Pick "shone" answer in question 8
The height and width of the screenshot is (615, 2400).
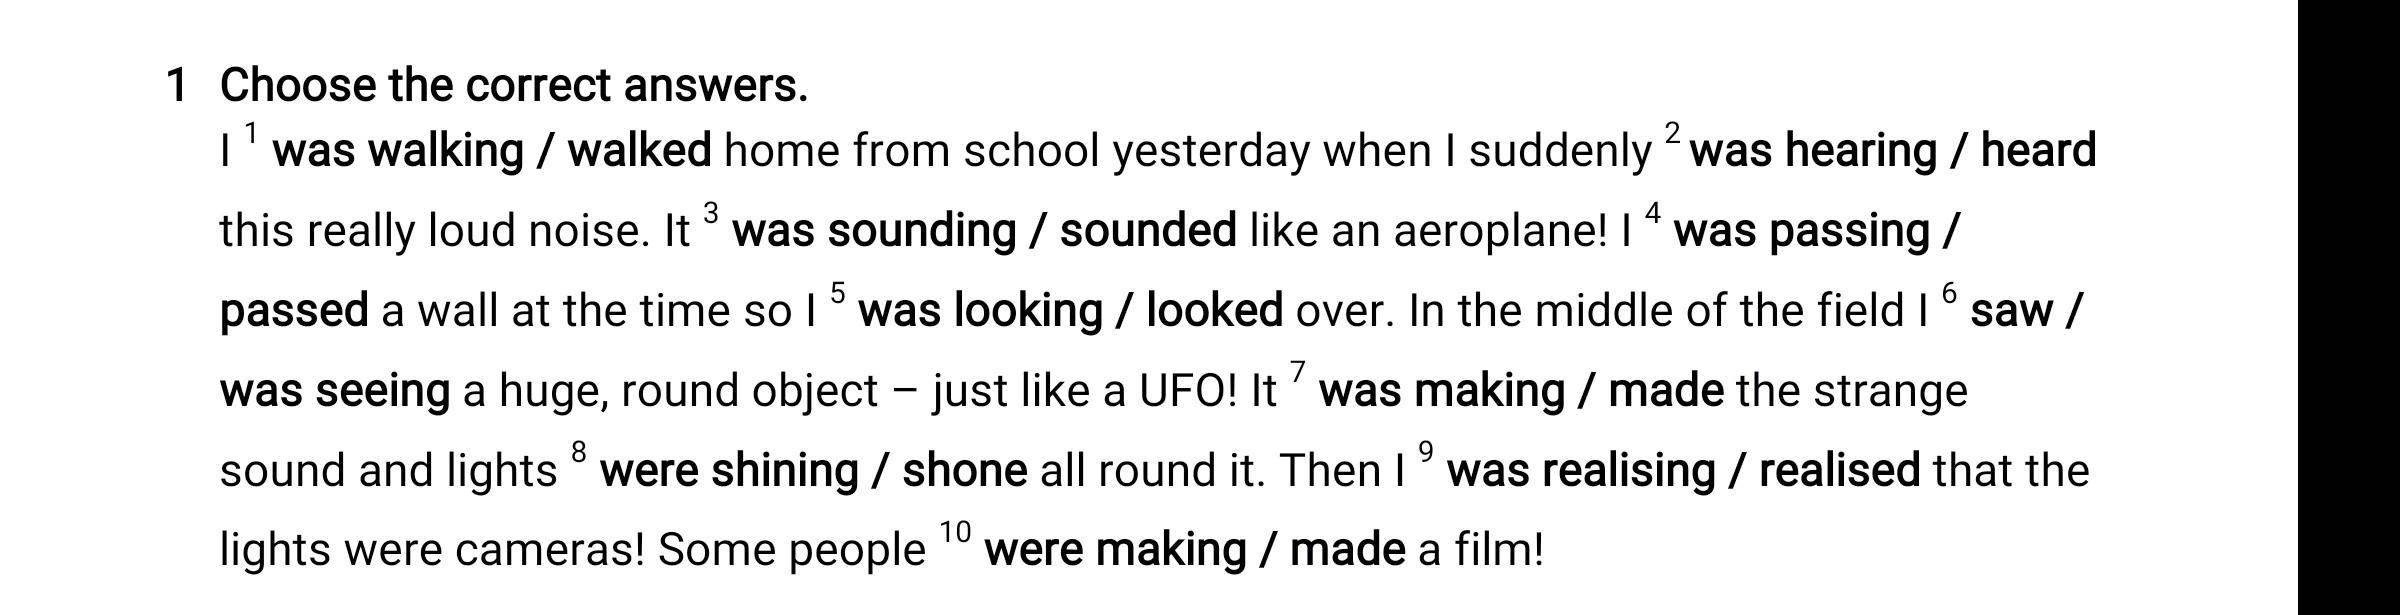click(964, 470)
